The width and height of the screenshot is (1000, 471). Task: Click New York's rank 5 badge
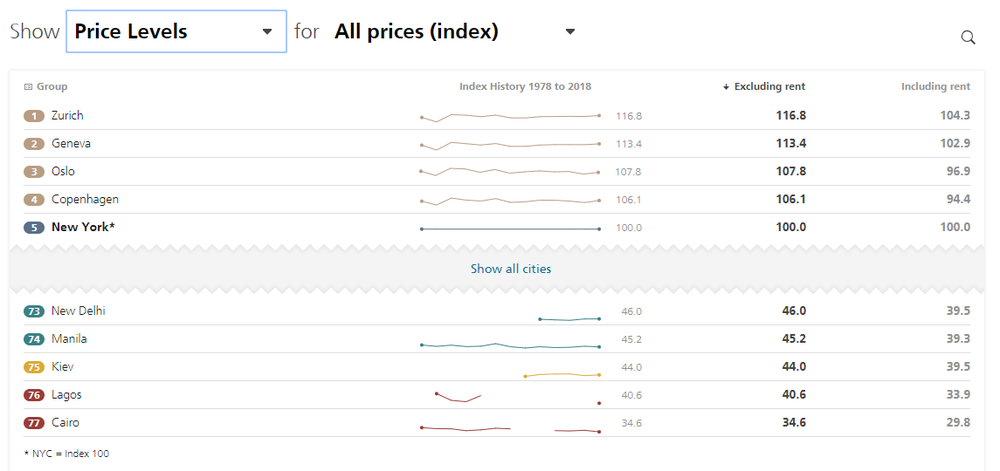(34, 228)
